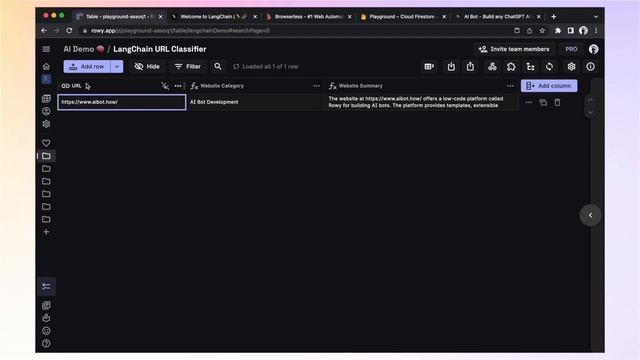
Task: Duplicate the aibot.how row
Action: (x=543, y=102)
